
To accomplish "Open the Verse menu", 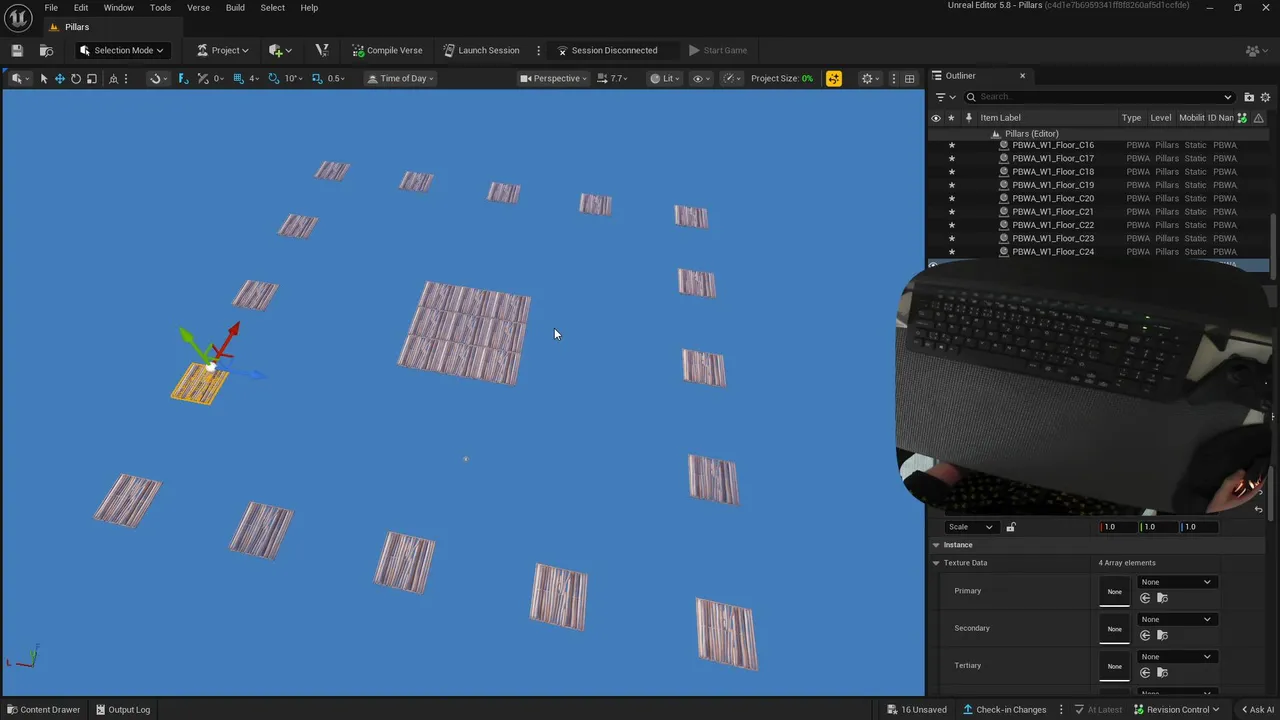I will point(198,8).
